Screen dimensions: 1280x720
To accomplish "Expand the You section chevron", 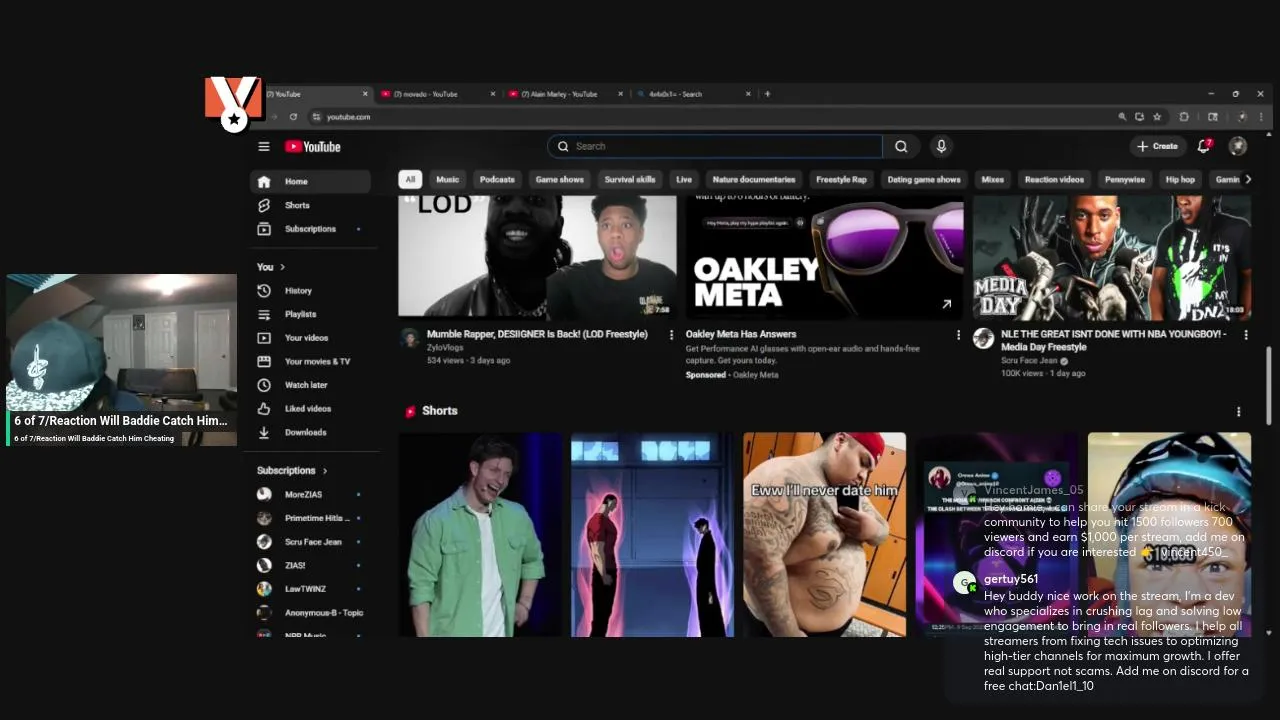I will [283, 267].
